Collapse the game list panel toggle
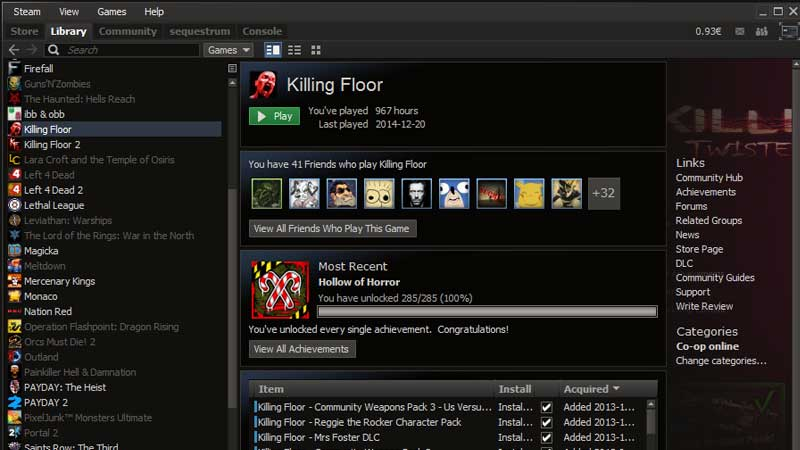 click(232, 68)
